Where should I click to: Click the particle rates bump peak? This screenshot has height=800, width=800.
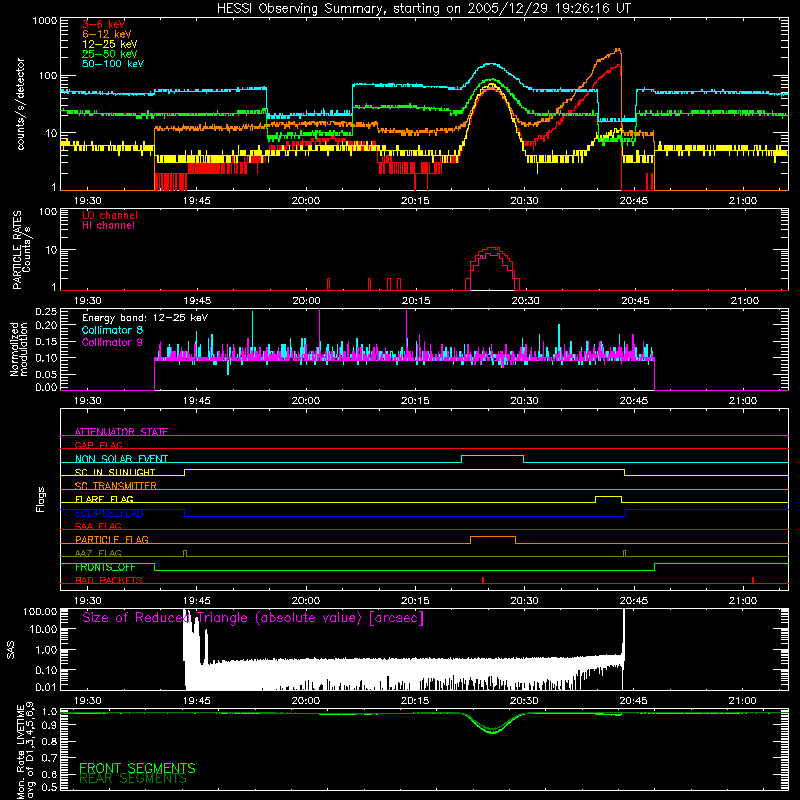coord(492,248)
